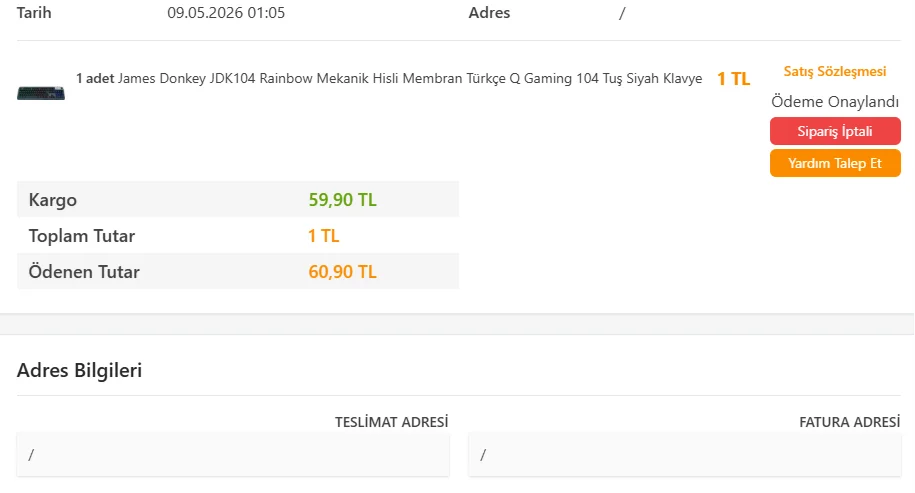This screenshot has width=915, height=493.
Task: Click the Teslimat Adresi address box
Action: click(x=233, y=454)
